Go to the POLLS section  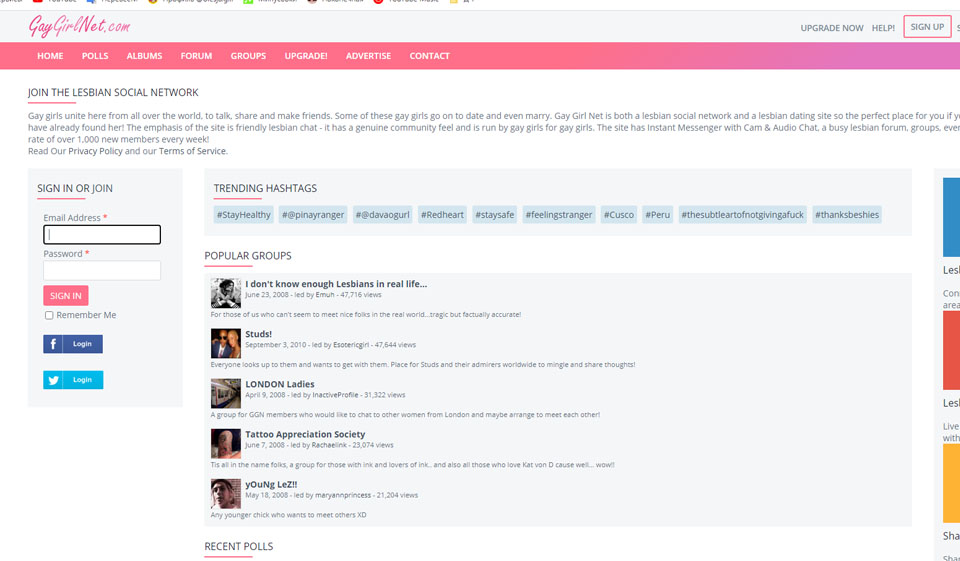pyautogui.click(x=95, y=56)
